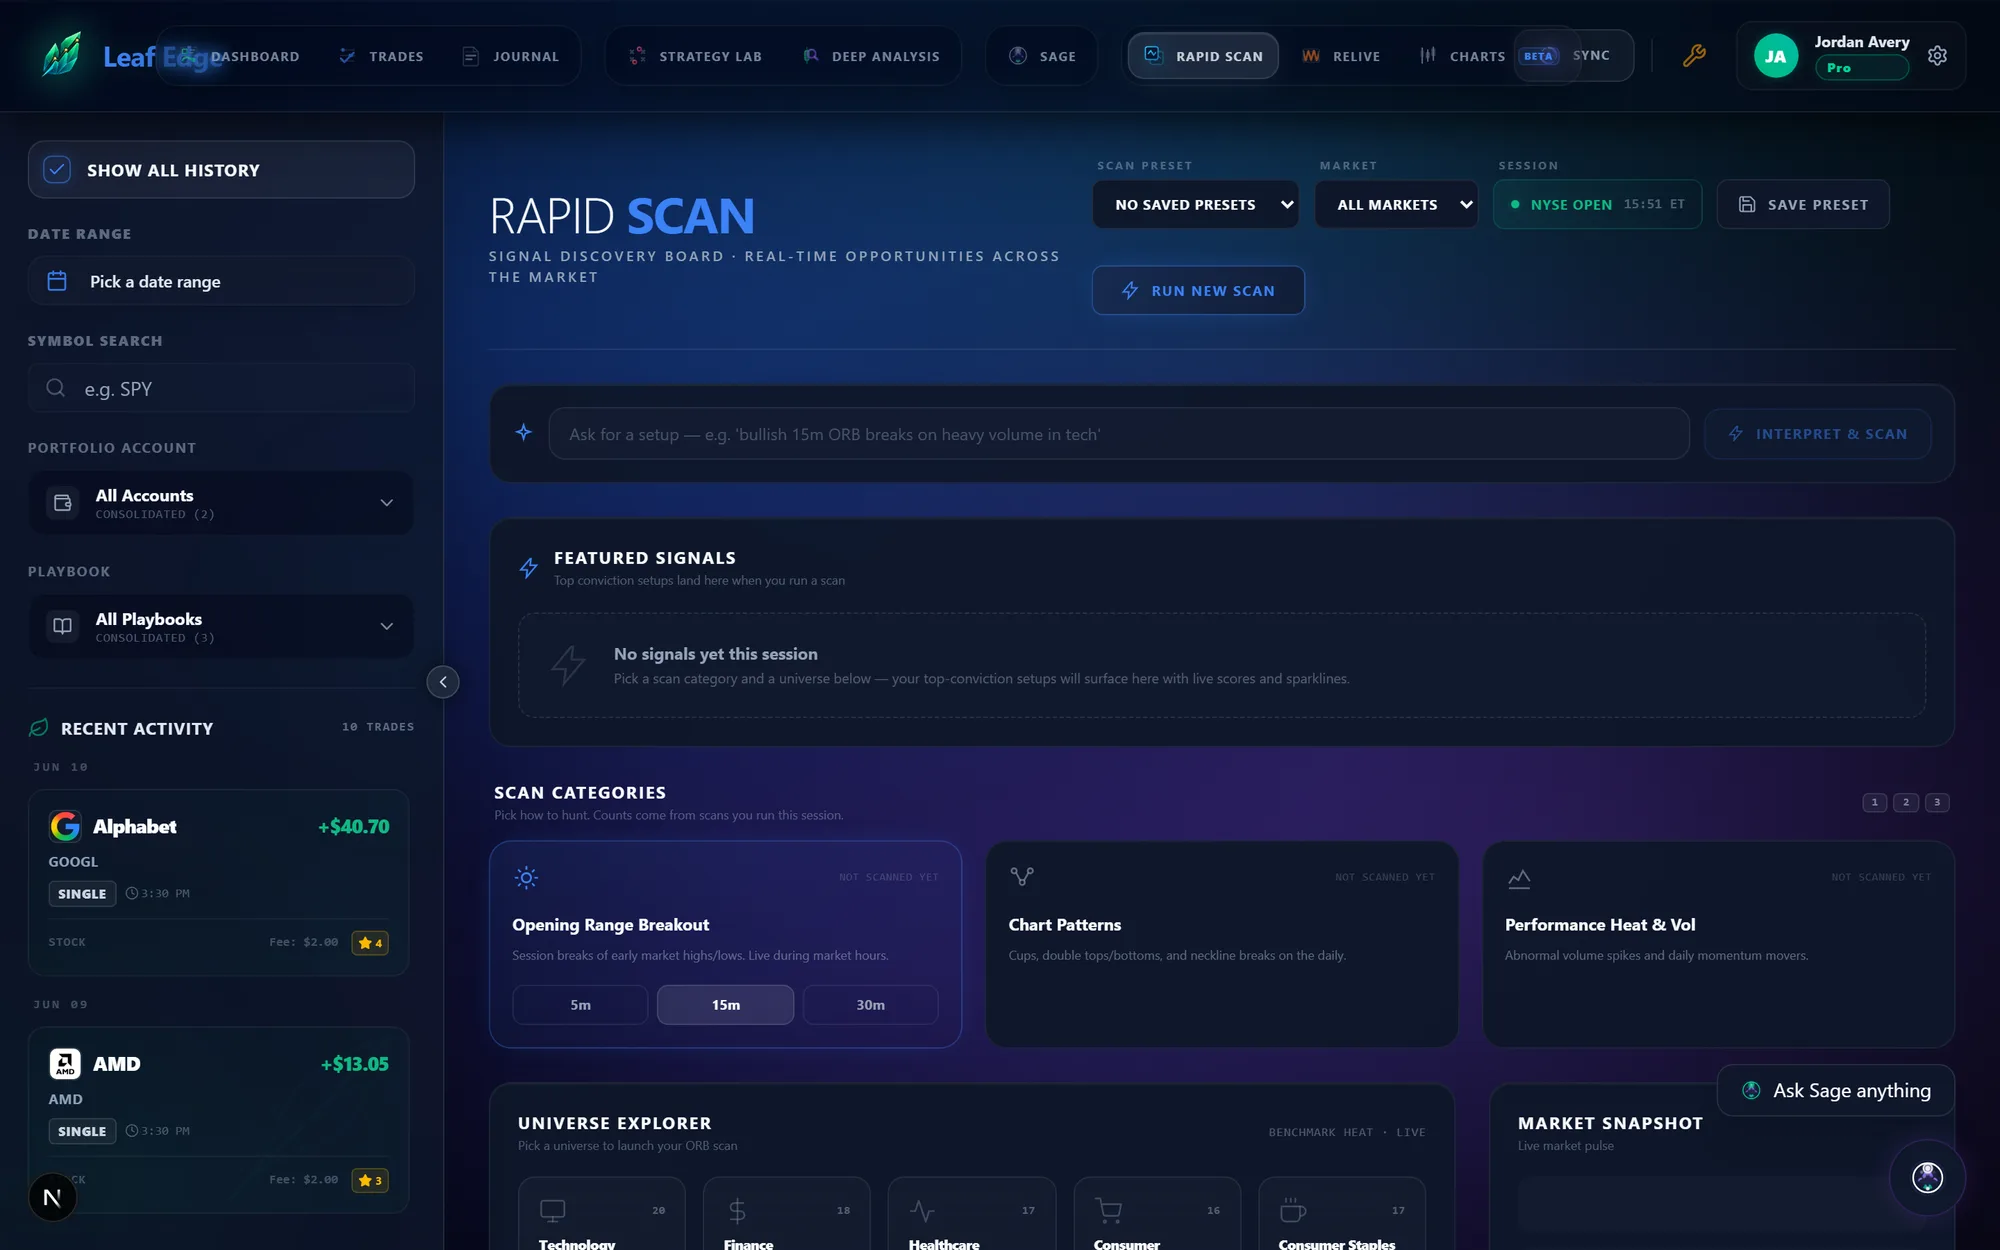
Task: Switch to scan categories page 3
Action: (1937, 802)
